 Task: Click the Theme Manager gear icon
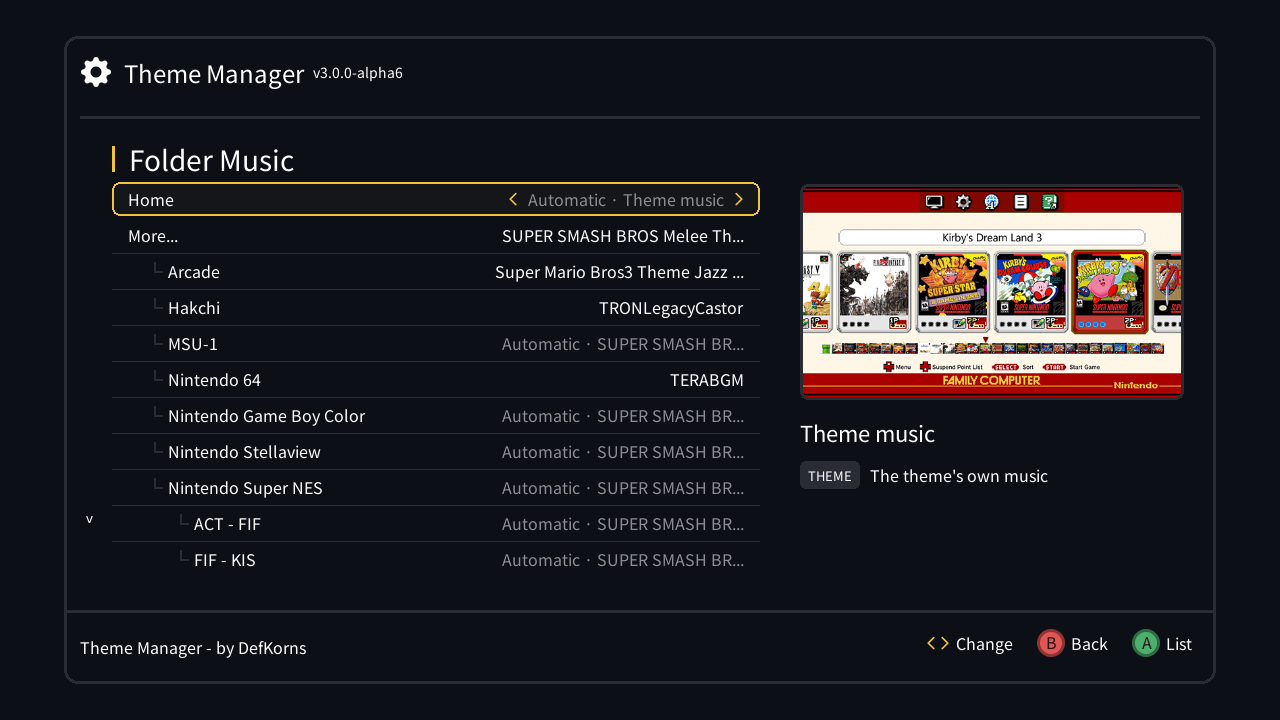96,72
